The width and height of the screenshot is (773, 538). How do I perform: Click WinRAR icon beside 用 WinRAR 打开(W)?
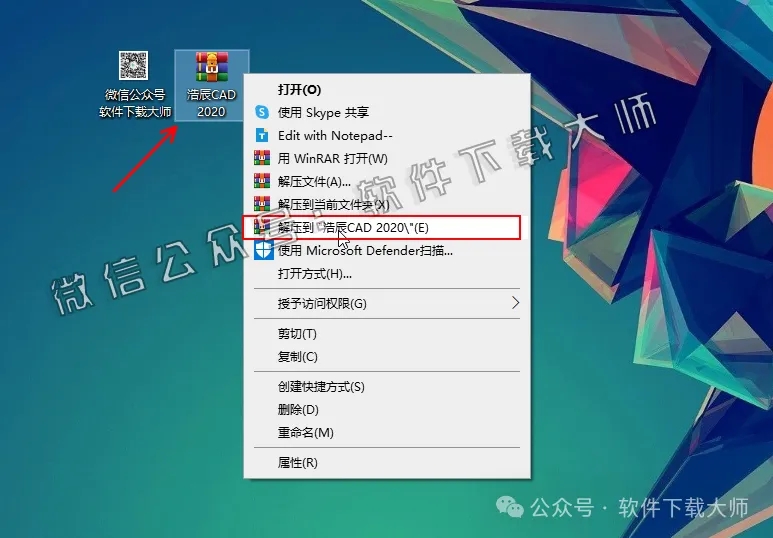262,158
